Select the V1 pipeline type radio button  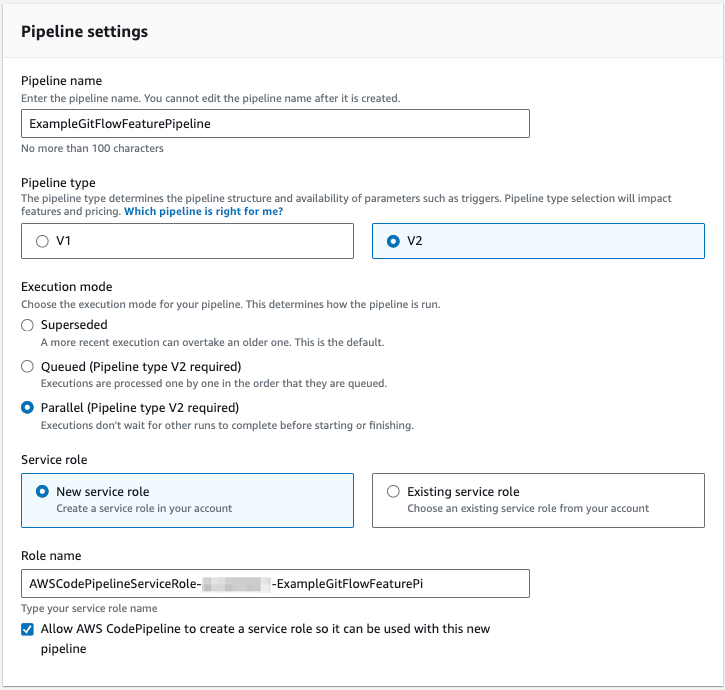click(x=41, y=241)
